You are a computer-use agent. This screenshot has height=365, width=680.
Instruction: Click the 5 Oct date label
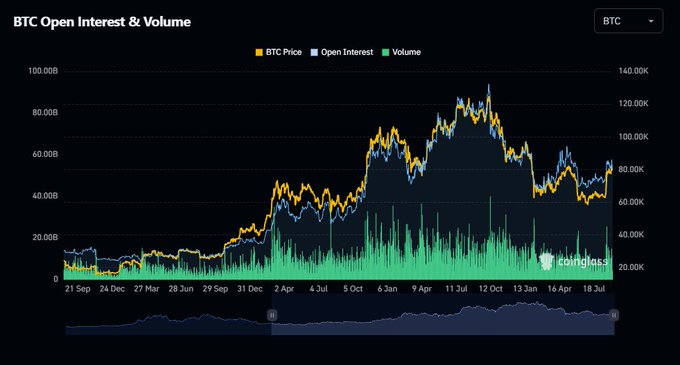[x=353, y=288]
